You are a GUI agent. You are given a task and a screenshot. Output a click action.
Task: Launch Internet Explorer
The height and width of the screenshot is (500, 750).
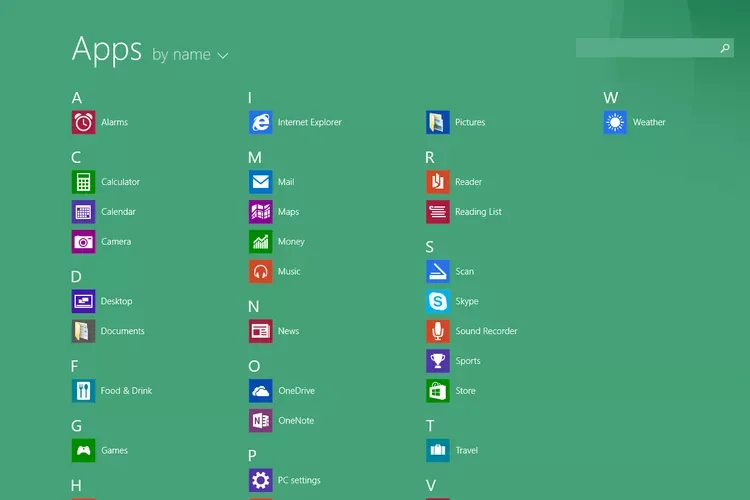pyautogui.click(x=261, y=122)
